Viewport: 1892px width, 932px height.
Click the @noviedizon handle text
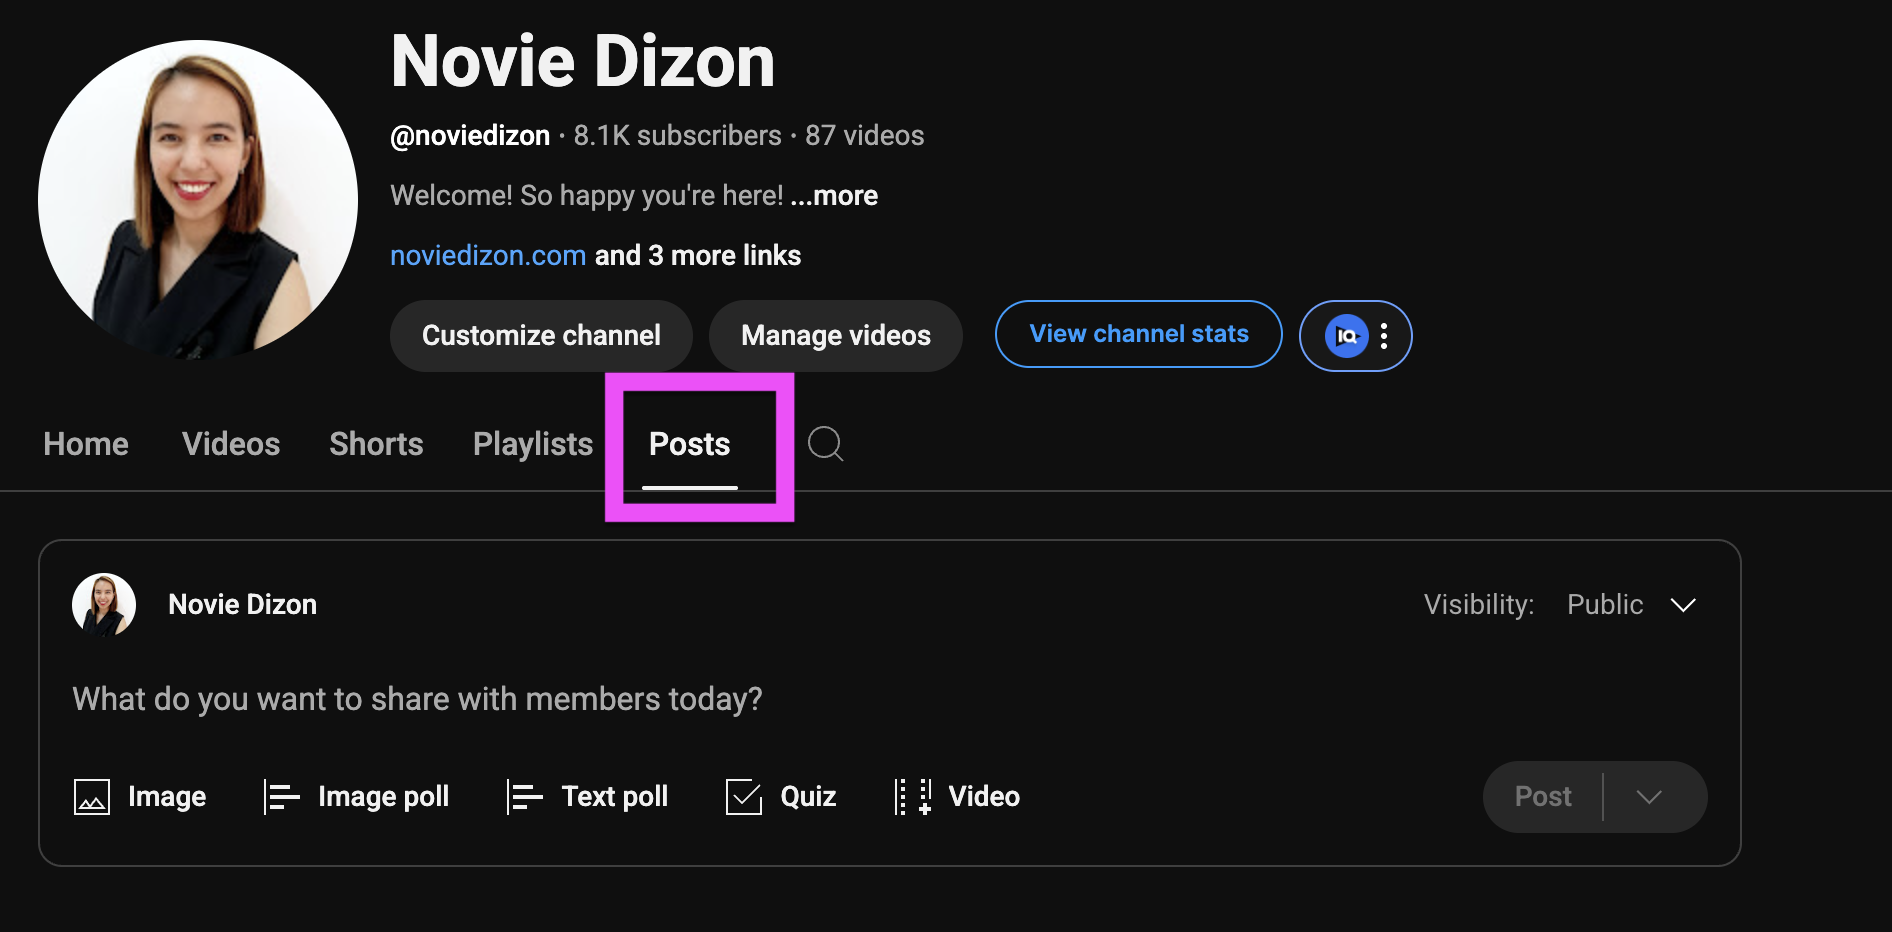pyautogui.click(x=470, y=136)
